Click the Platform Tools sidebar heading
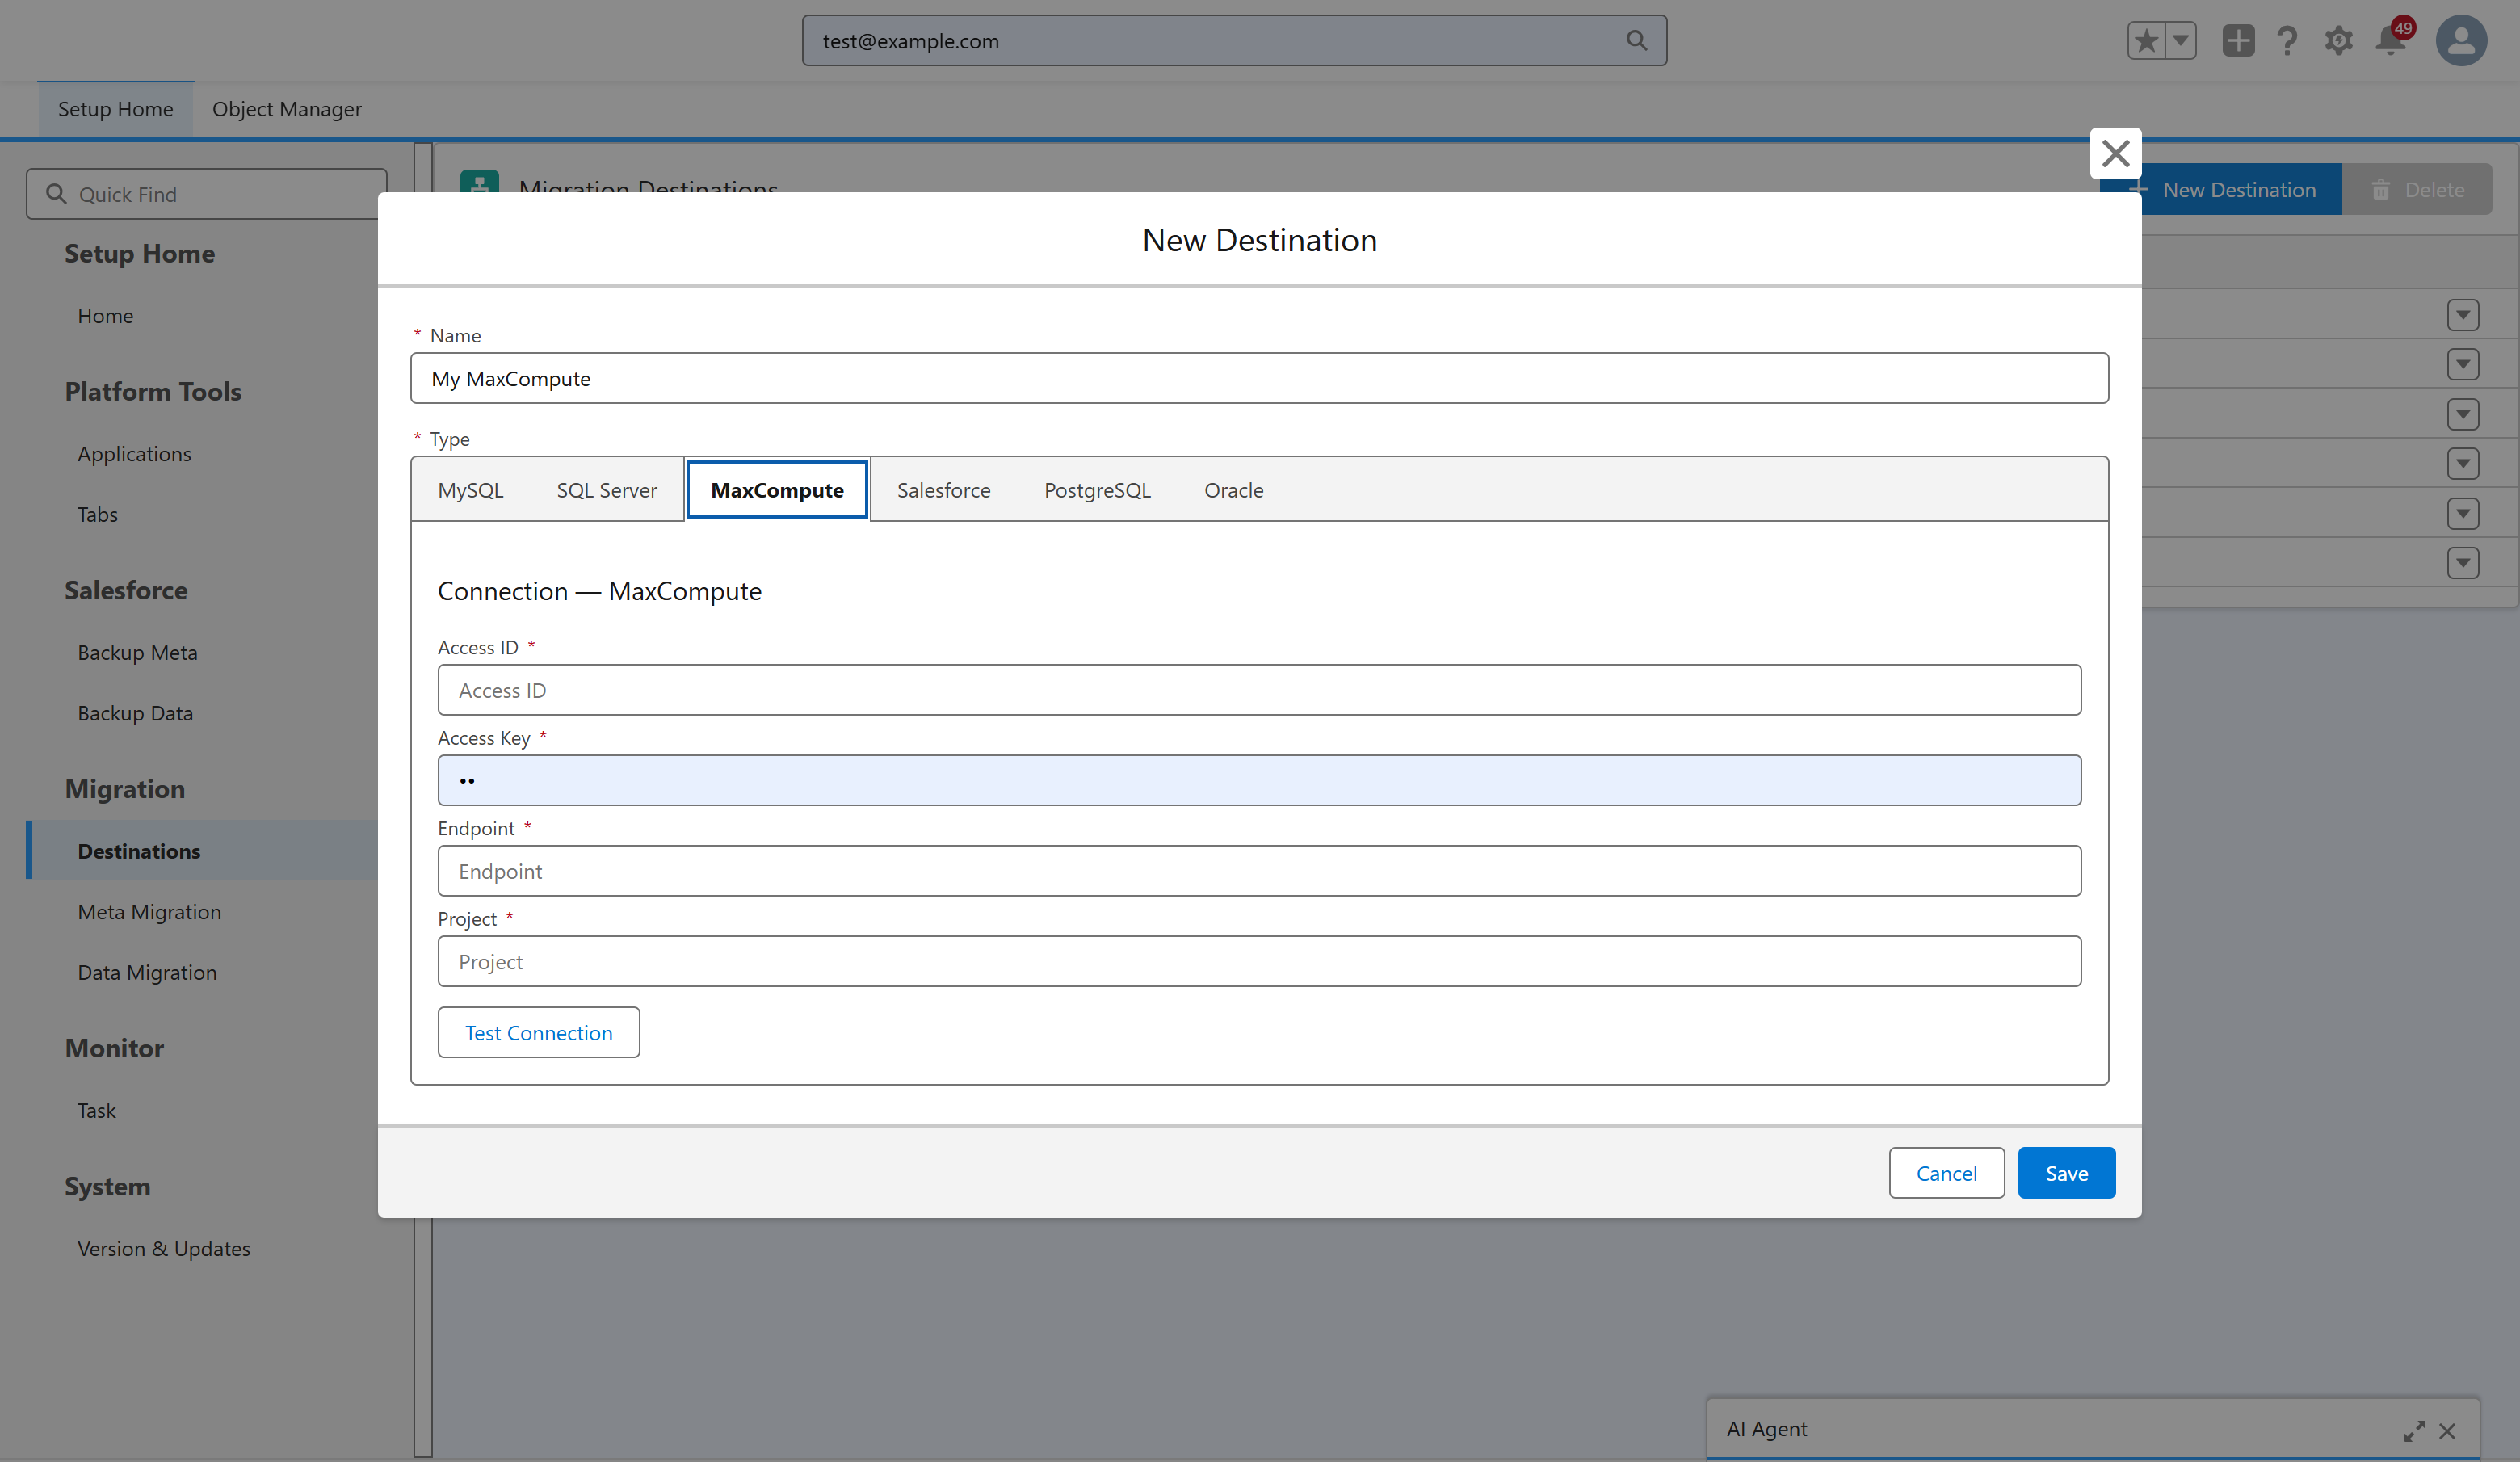This screenshot has height=1462, width=2520. coord(153,391)
